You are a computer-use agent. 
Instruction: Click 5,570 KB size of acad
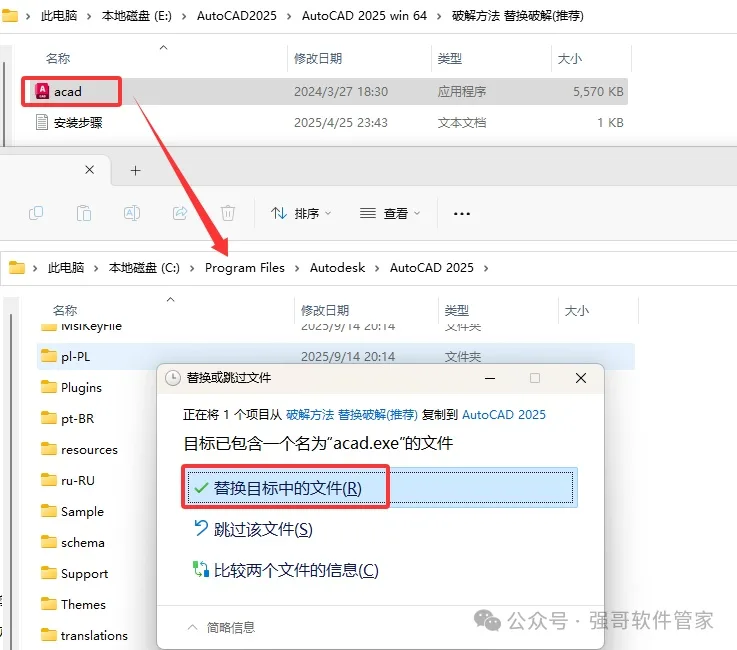coord(598,91)
